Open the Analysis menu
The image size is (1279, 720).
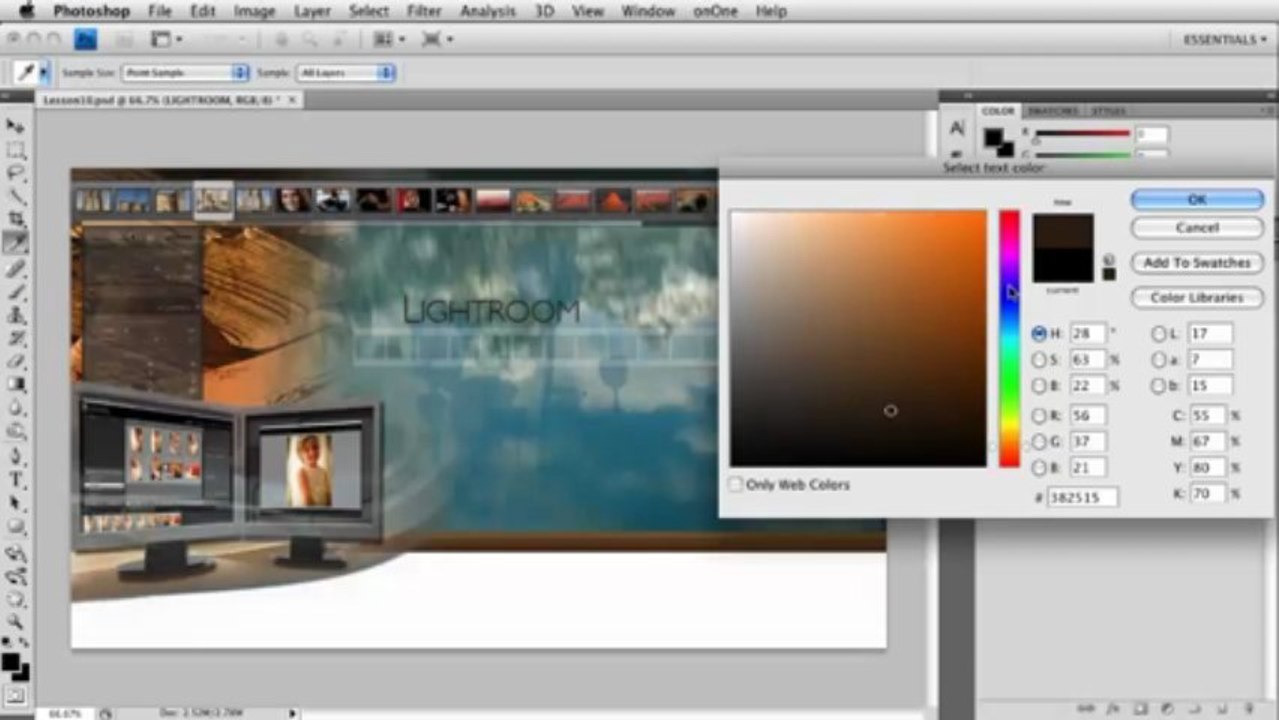click(x=487, y=11)
